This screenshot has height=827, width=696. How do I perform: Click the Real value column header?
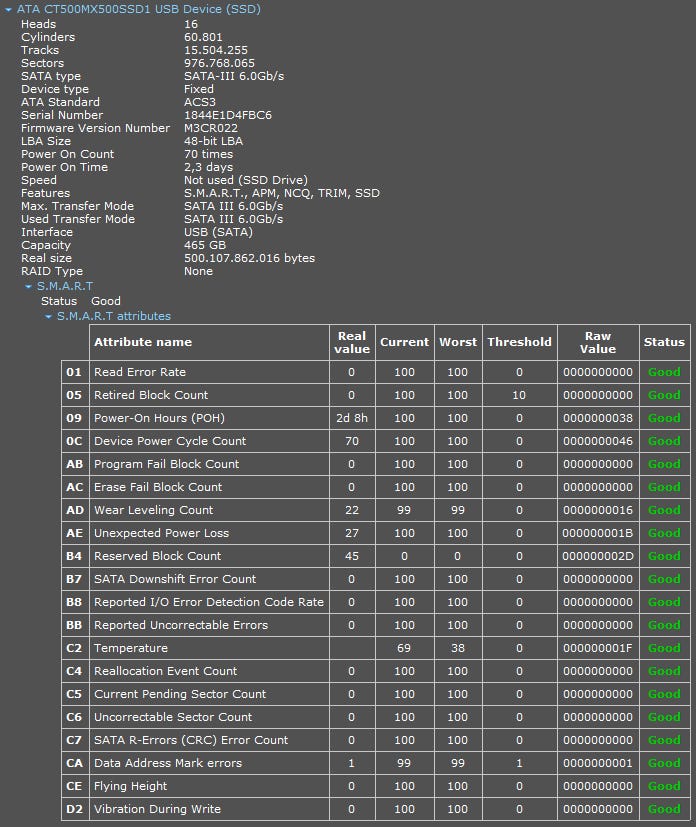tap(352, 342)
